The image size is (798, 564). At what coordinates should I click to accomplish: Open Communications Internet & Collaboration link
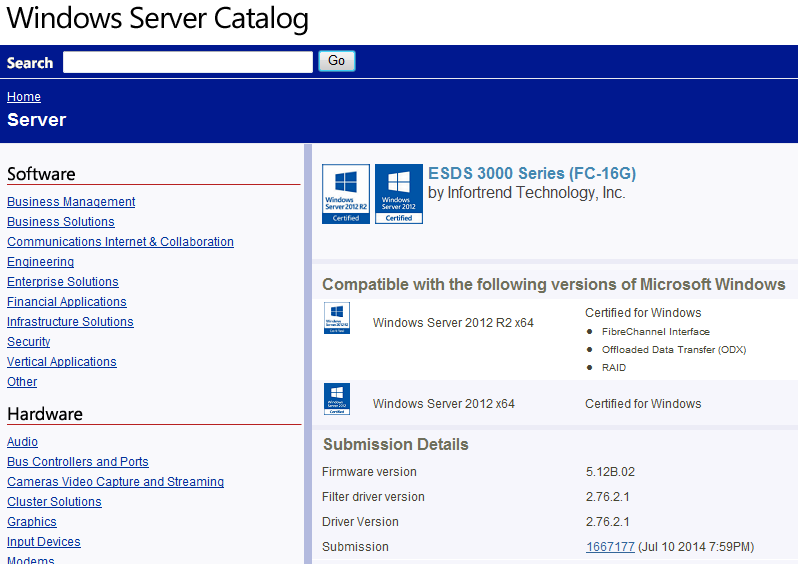pyautogui.click(x=120, y=241)
